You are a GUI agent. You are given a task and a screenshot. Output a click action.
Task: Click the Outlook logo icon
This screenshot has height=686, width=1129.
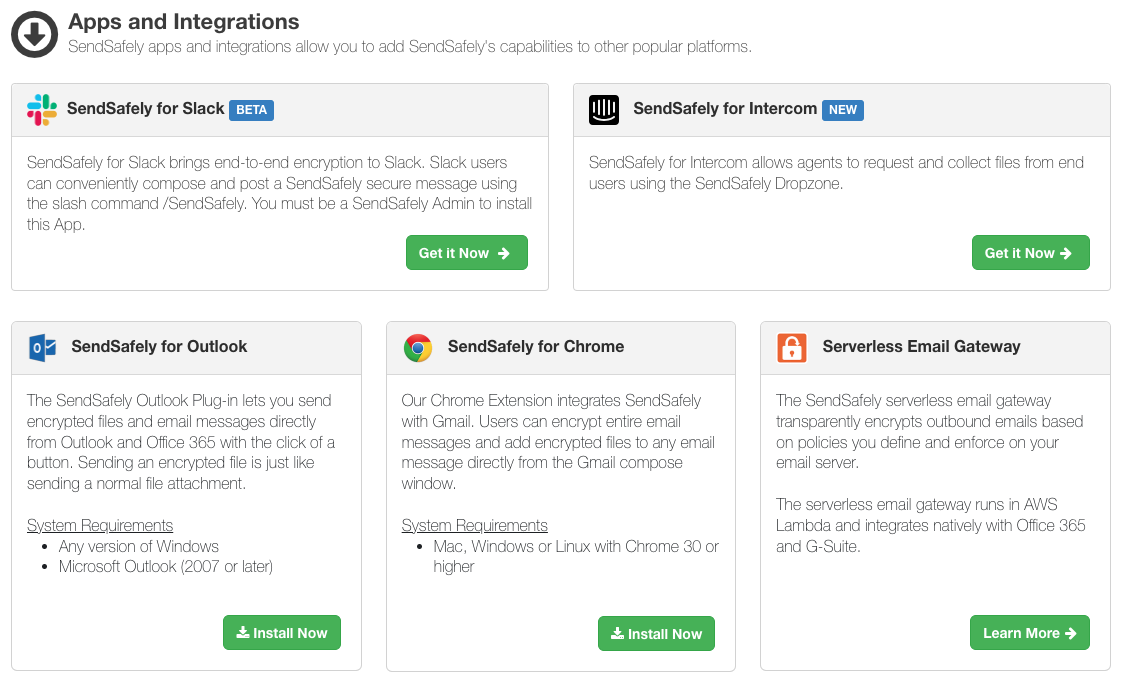(42, 348)
